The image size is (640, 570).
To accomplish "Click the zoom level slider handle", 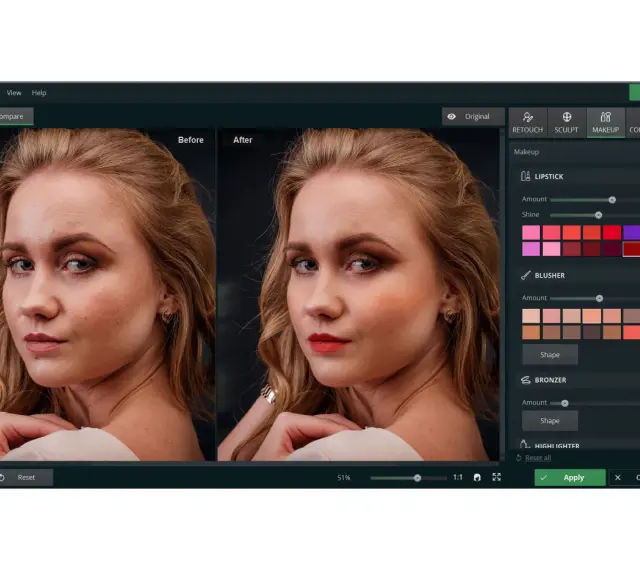I will (417, 478).
